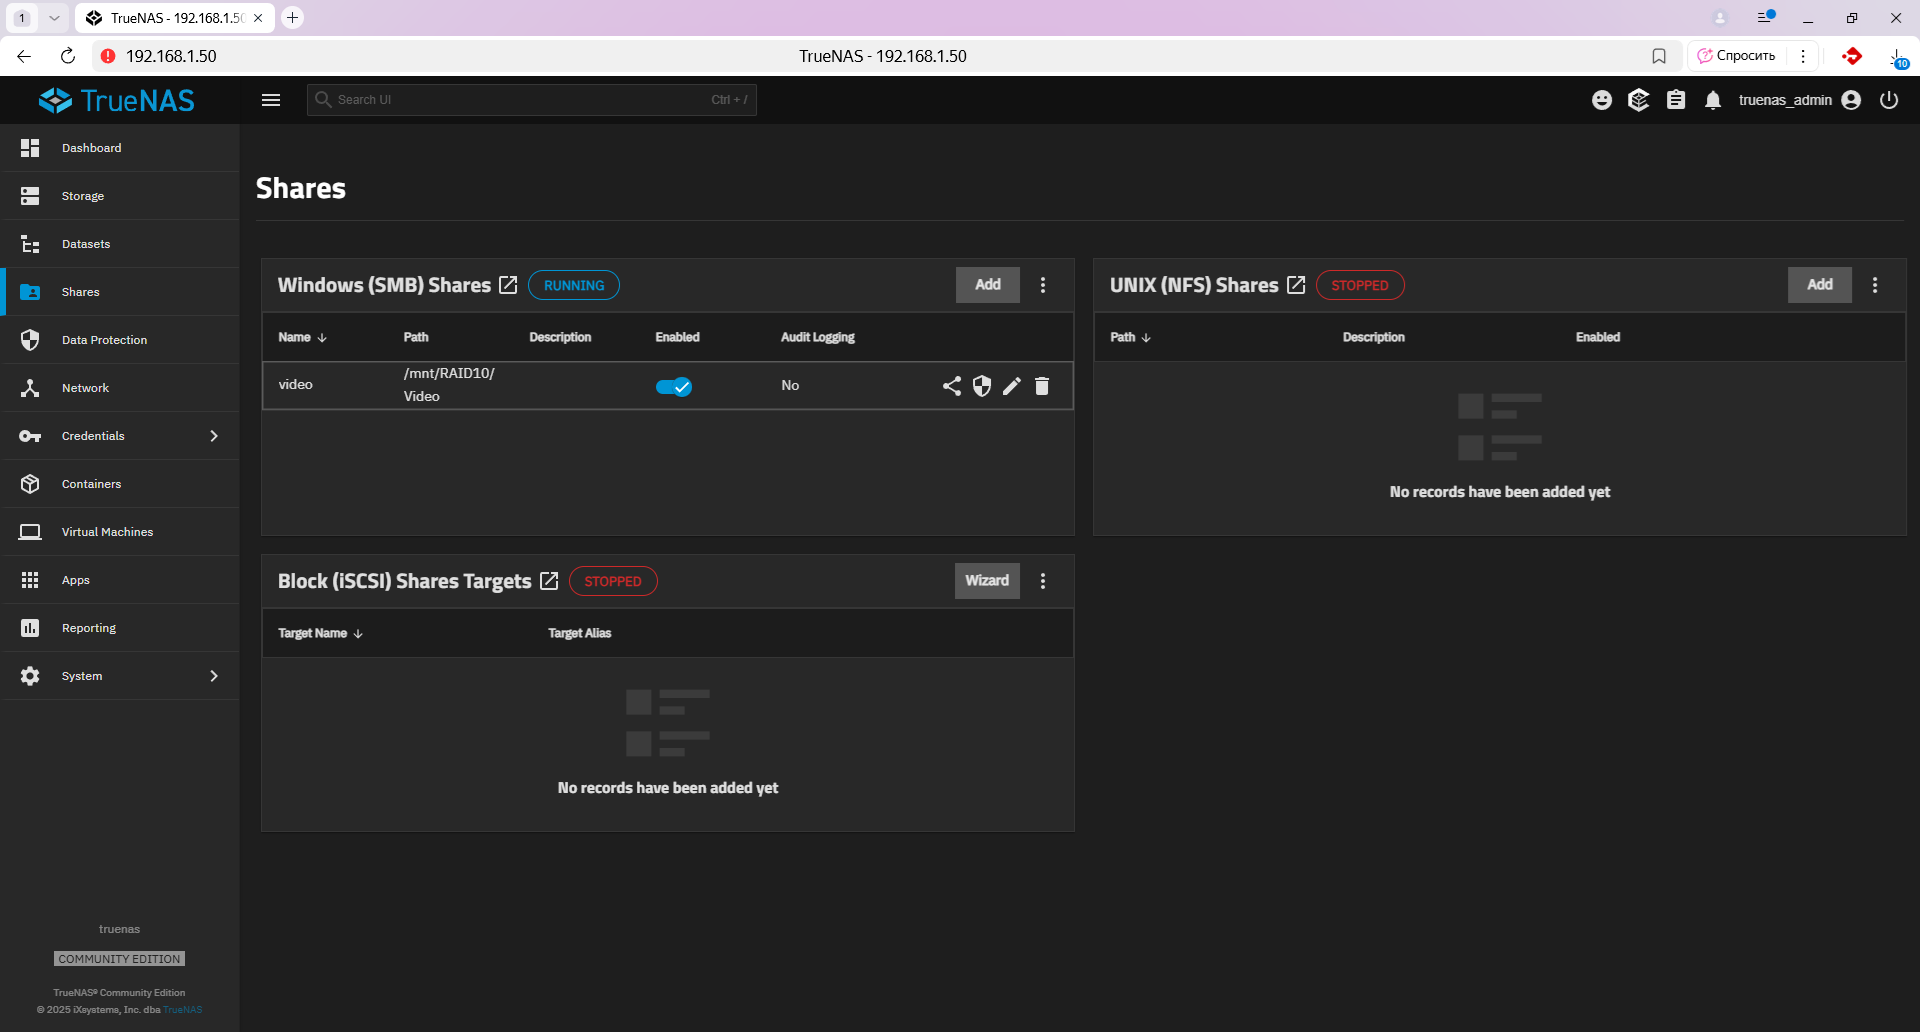This screenshot has height=1032, width=1920.
Task: Delete the video SMB share
Action: tap(1042, 386)
